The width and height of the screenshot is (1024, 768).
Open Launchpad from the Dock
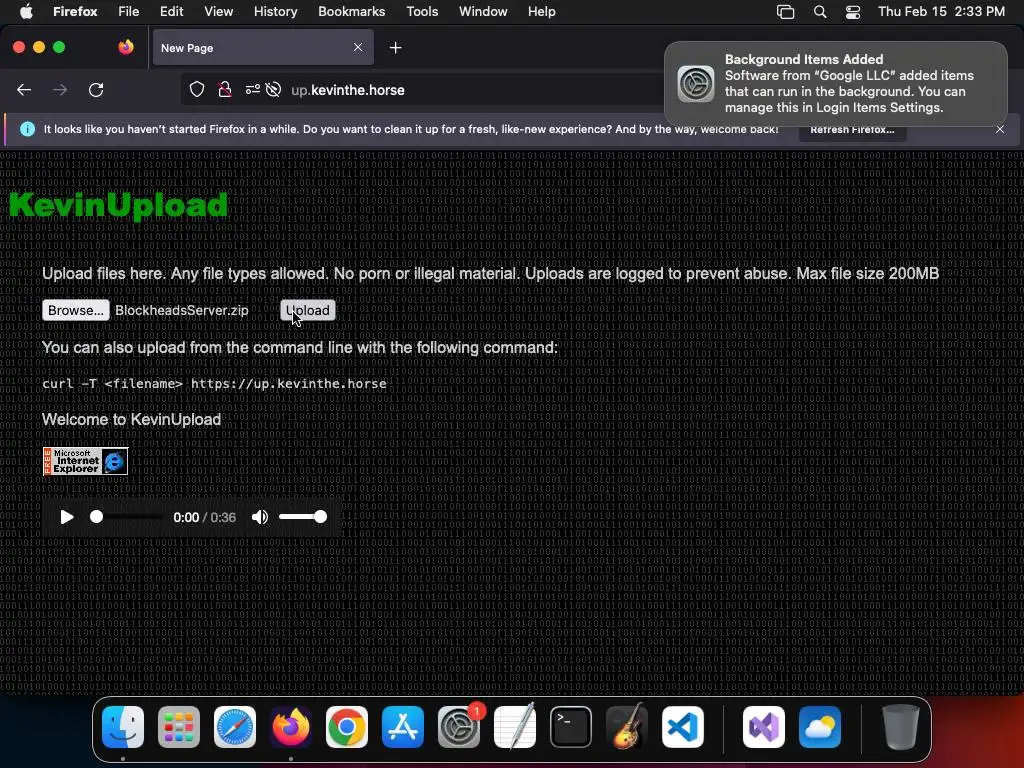179,727
